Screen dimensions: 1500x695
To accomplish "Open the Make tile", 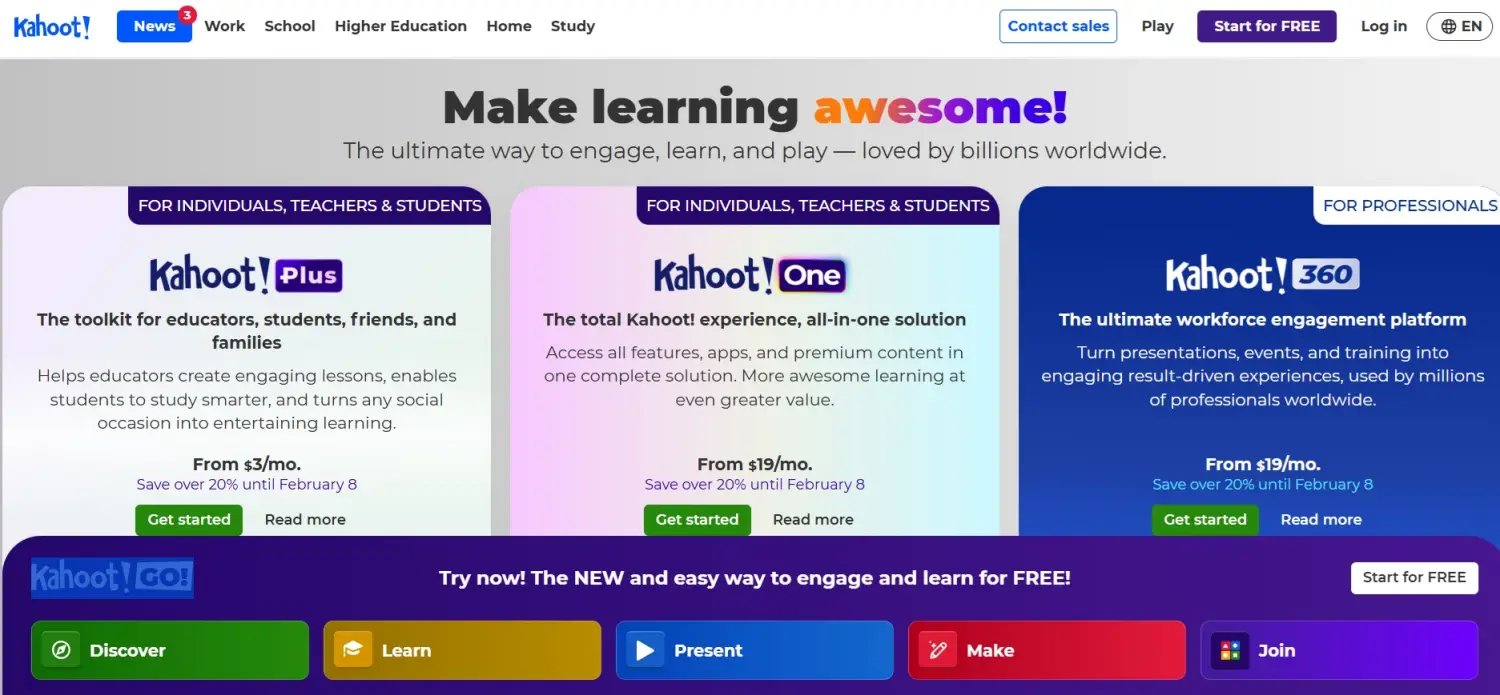I will pyautogui.click(x=1047, y=650).
